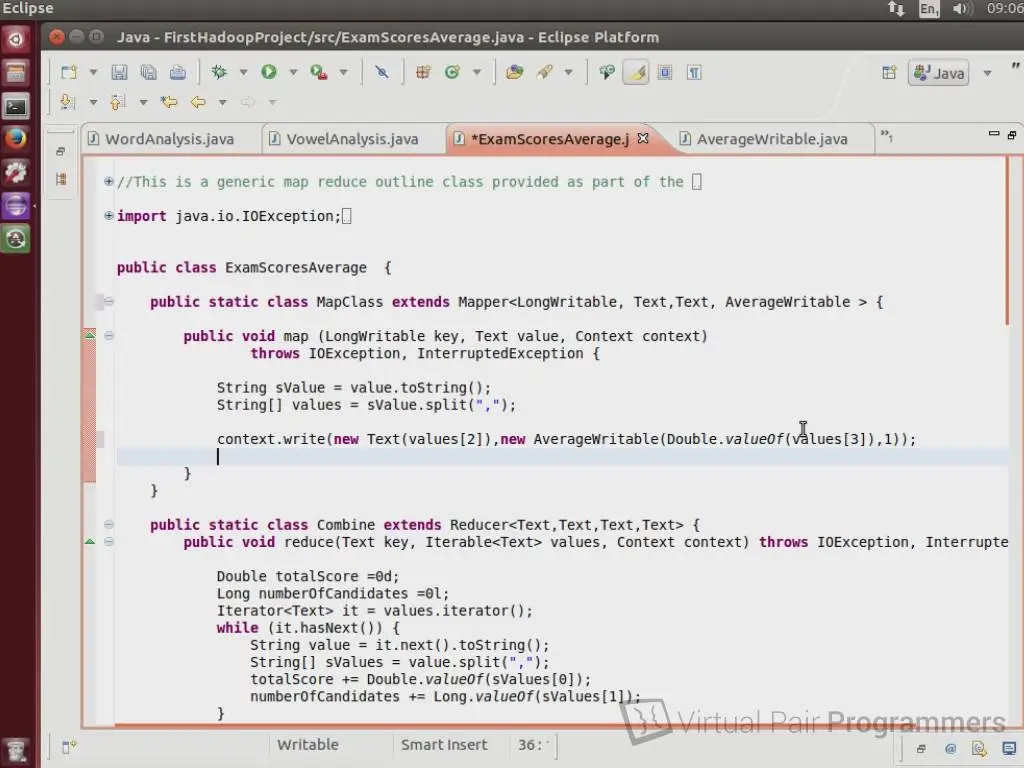Go to Previous Annotation icon
This screenshot has height=768, width=1024.
[x=118, y=102]
